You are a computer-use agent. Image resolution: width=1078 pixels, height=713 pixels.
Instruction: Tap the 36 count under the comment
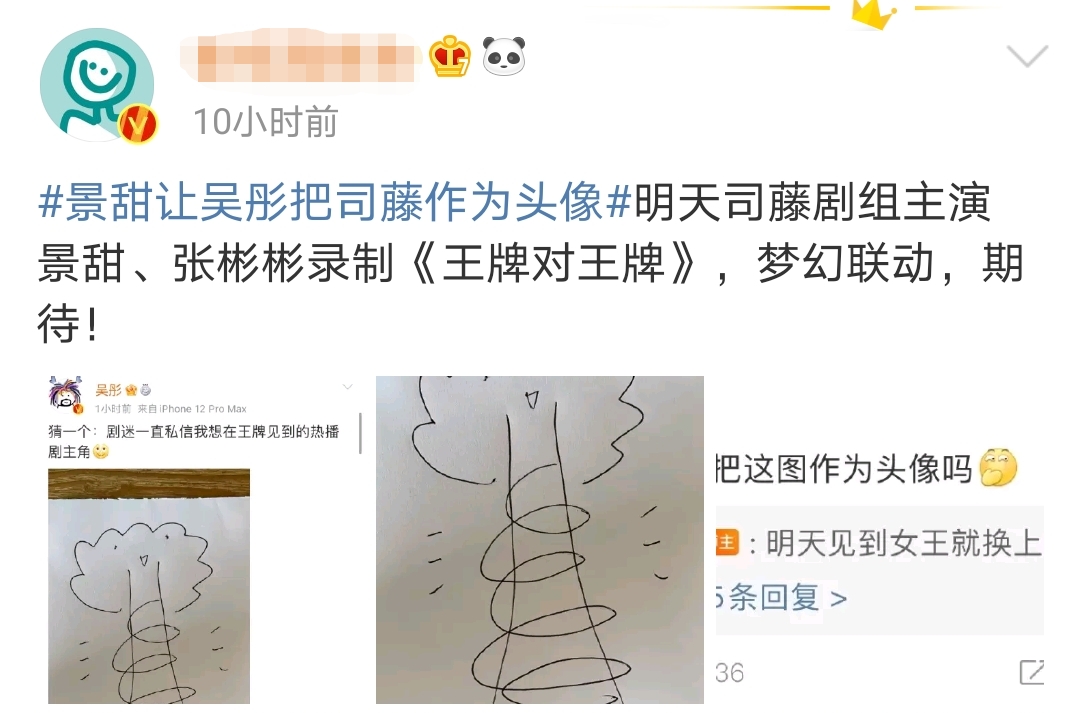pyautogui.click(x=729, y=672)
